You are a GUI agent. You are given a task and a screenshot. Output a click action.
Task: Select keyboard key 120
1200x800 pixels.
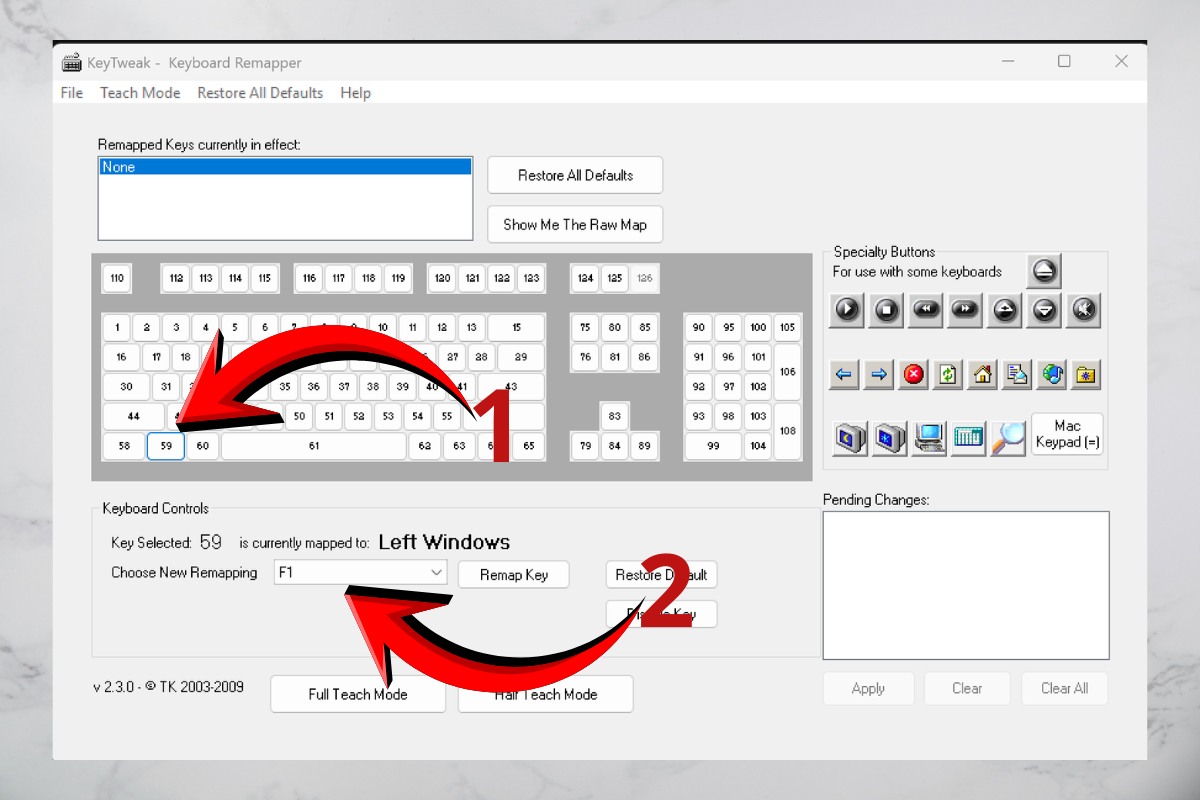click(443, 278)
